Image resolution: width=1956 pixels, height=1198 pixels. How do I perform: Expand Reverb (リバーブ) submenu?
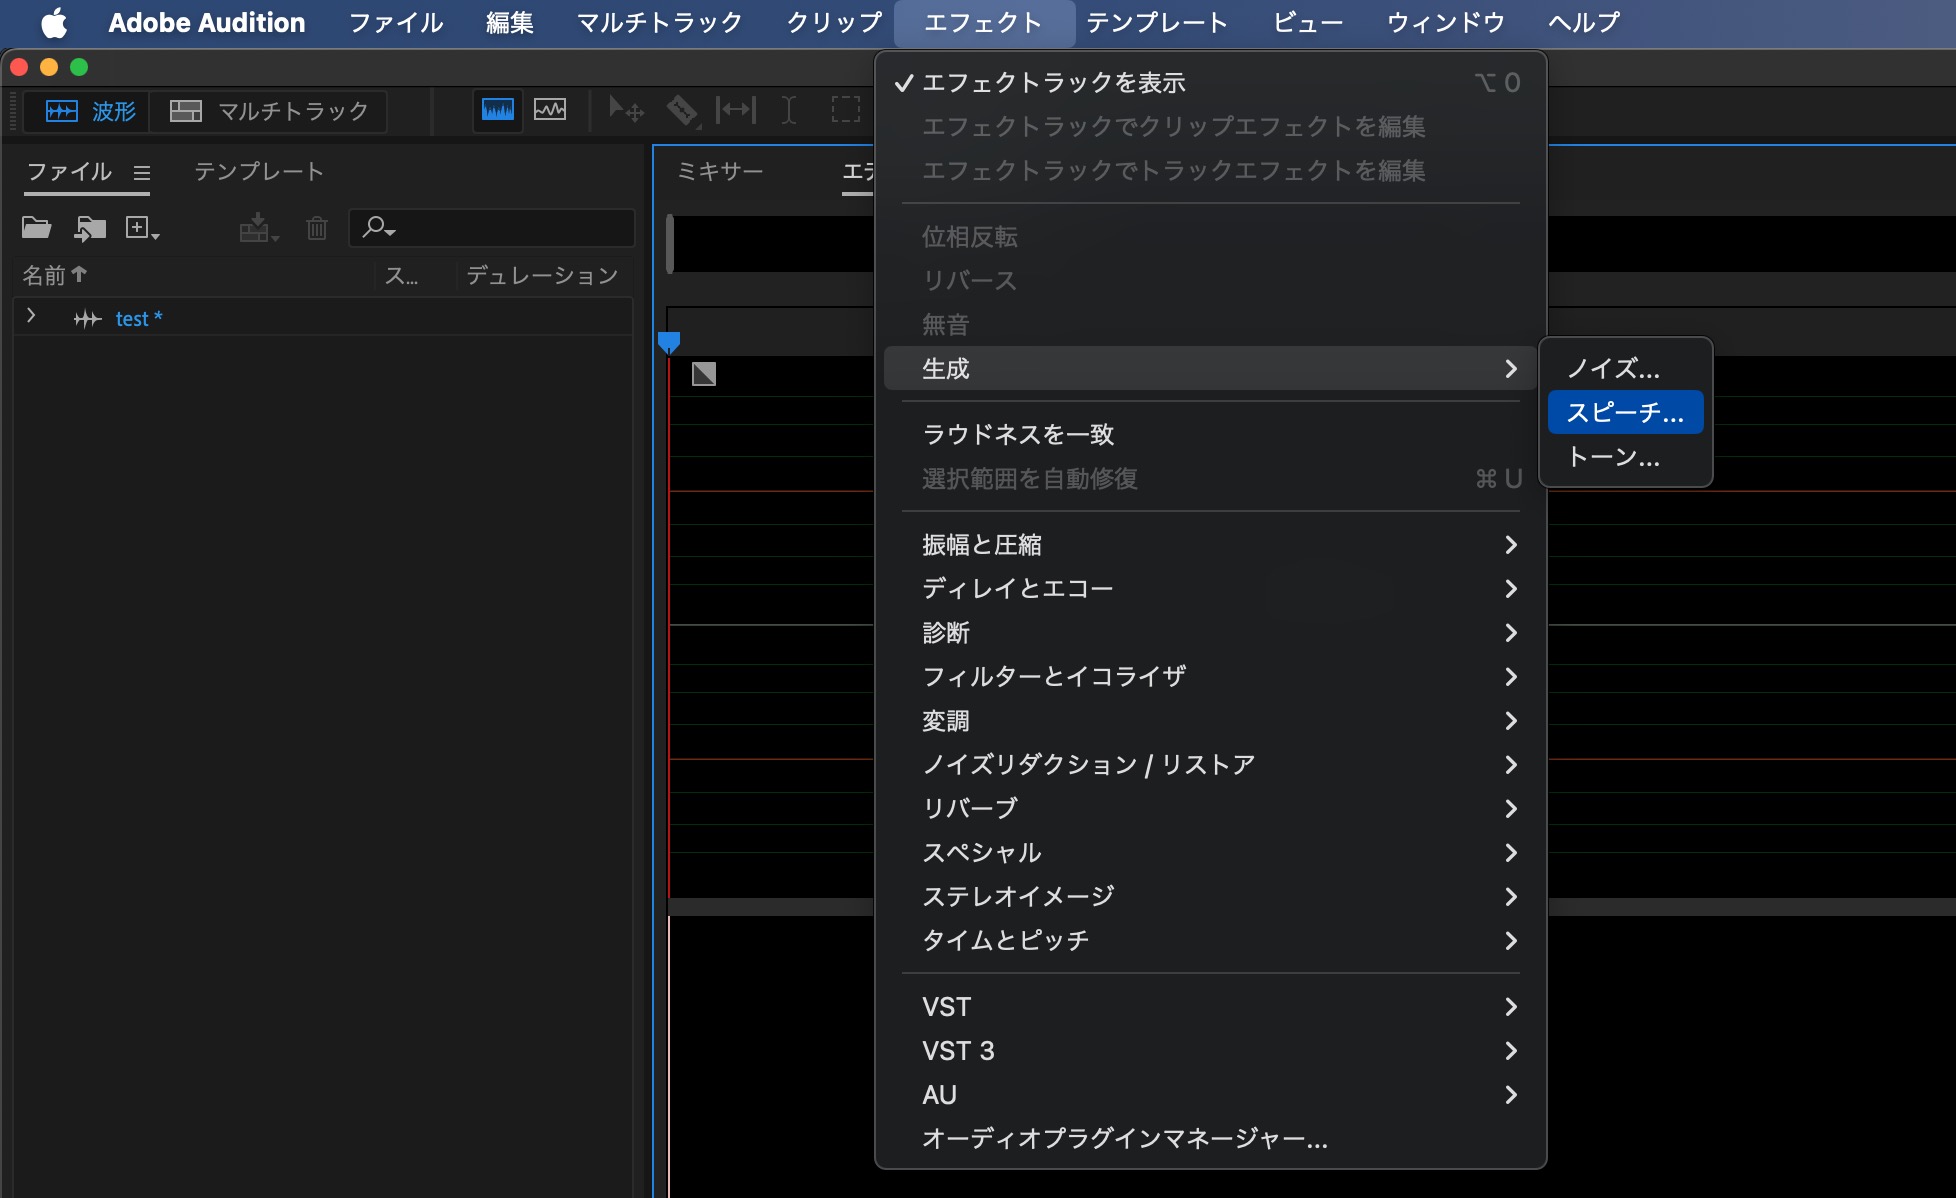click(1210, 809)
